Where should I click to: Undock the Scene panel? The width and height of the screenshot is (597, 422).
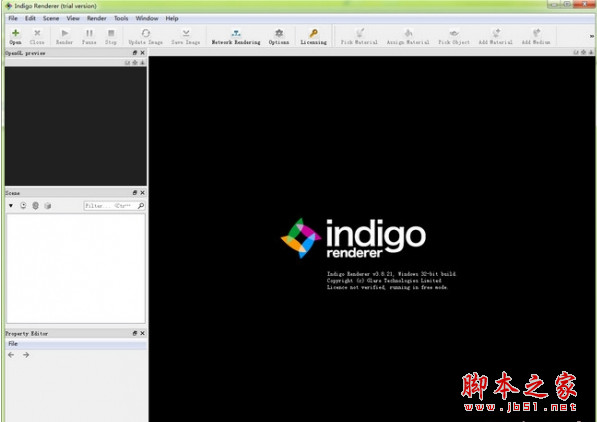point(135,193)
